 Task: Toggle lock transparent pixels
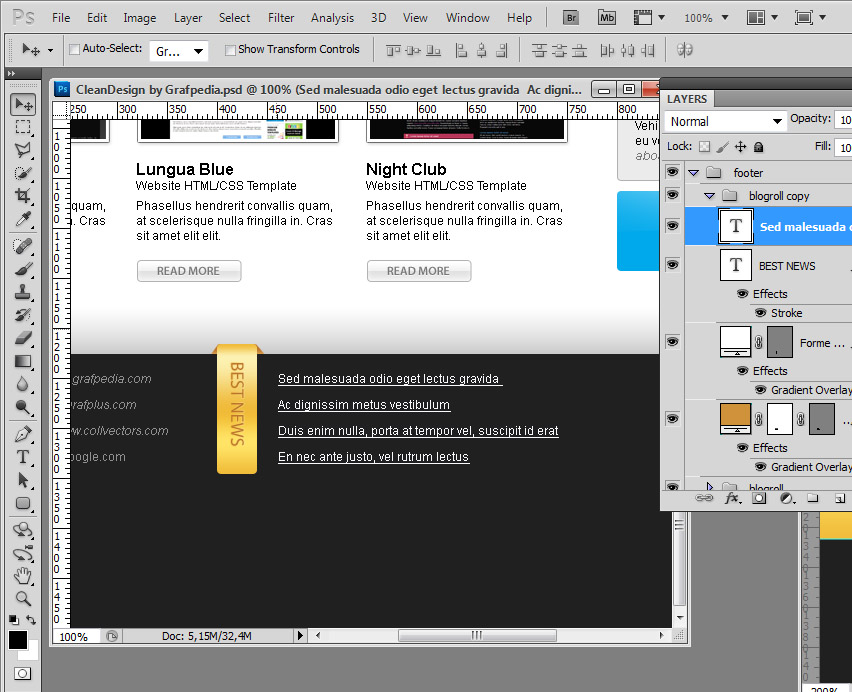pos(704,147)
